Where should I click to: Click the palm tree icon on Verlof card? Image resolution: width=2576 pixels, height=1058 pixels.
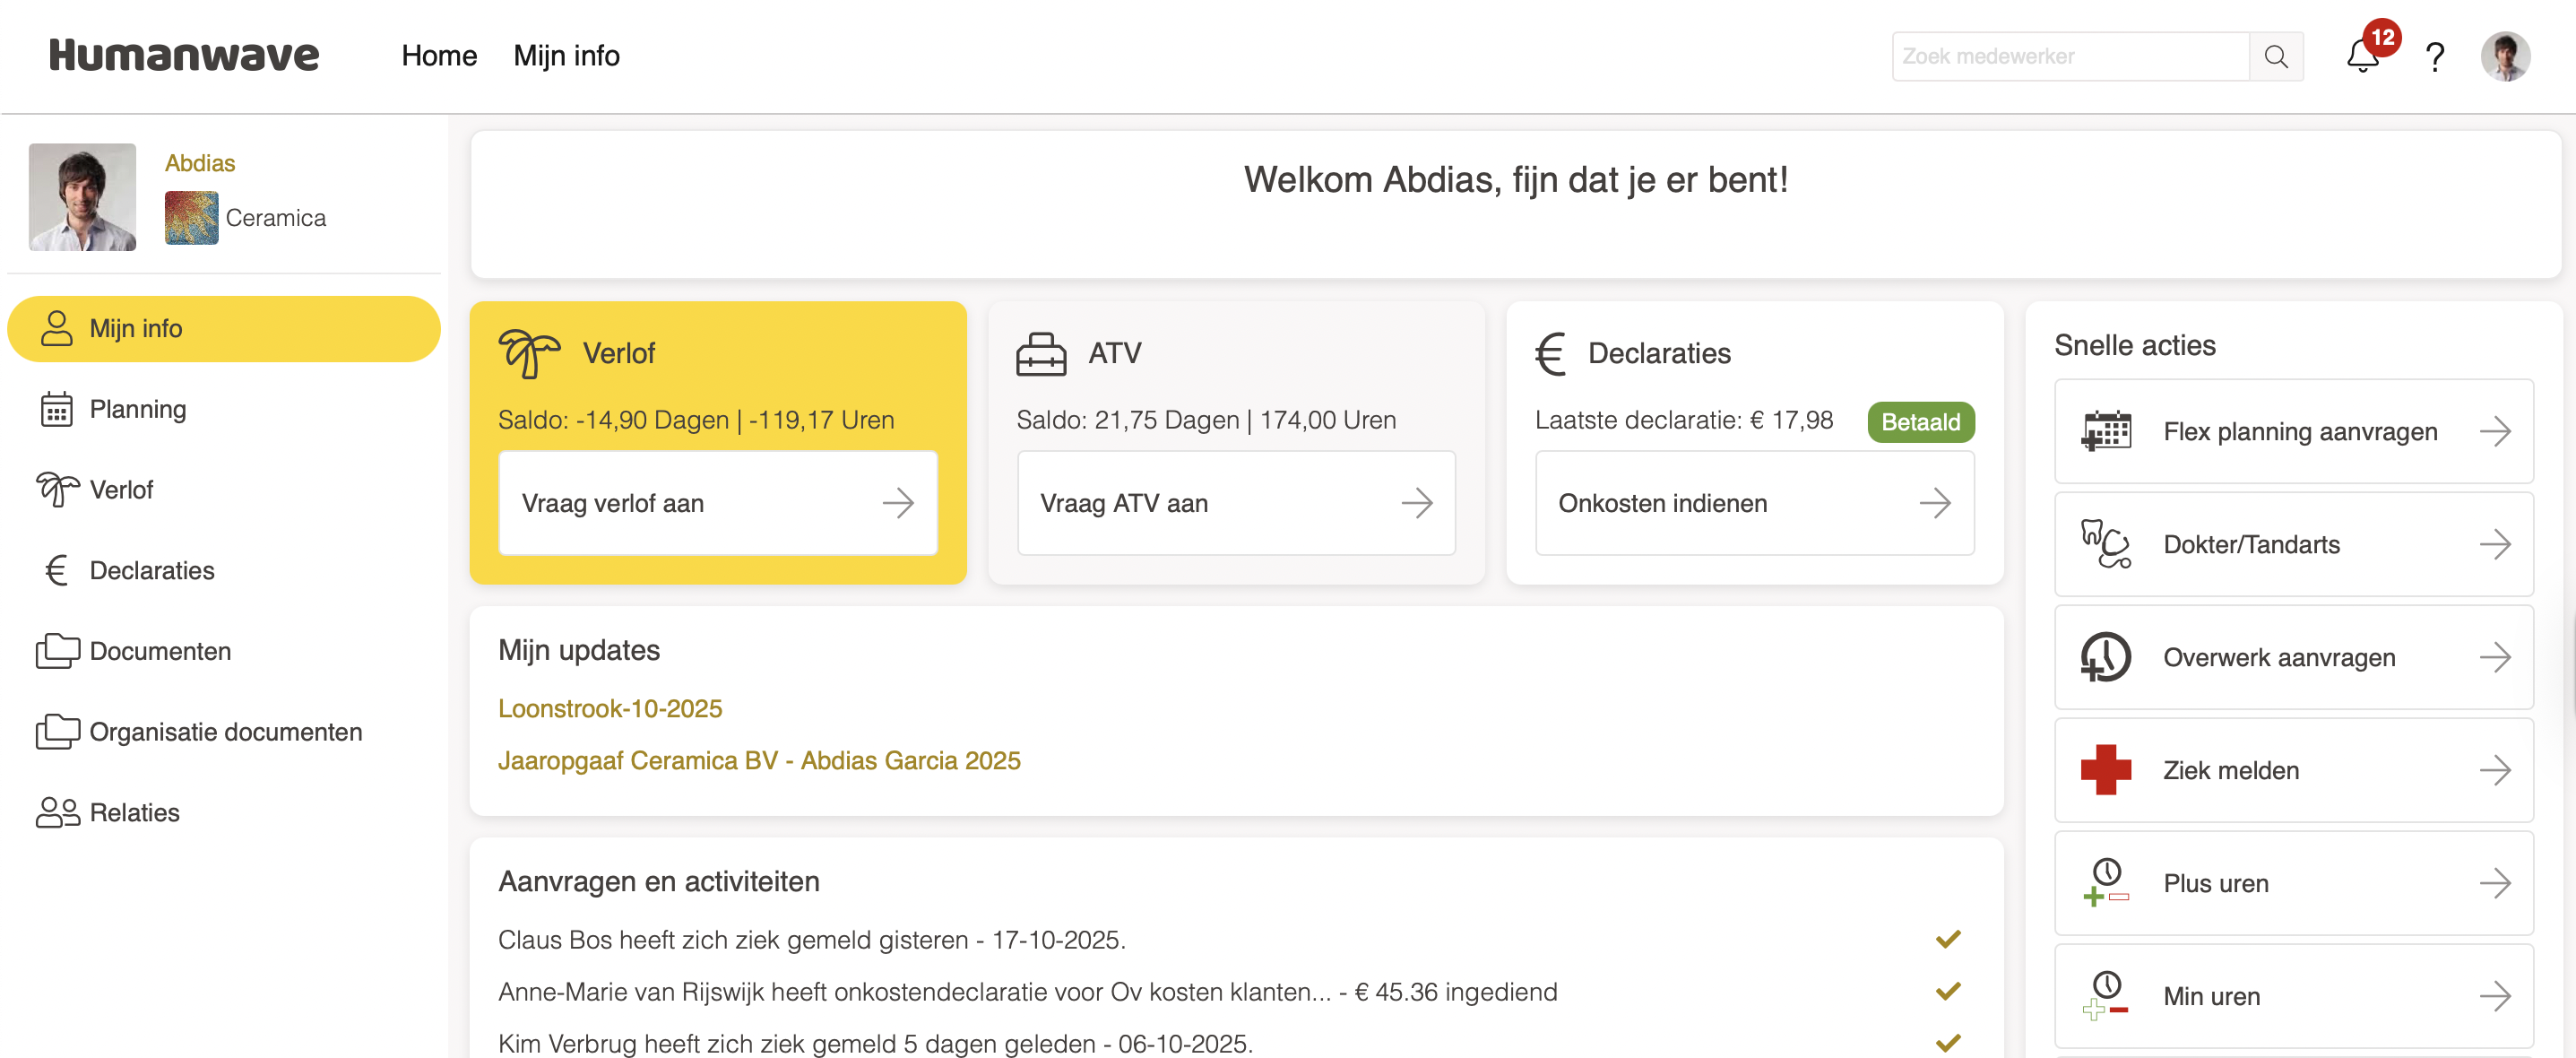click(529, 353)
